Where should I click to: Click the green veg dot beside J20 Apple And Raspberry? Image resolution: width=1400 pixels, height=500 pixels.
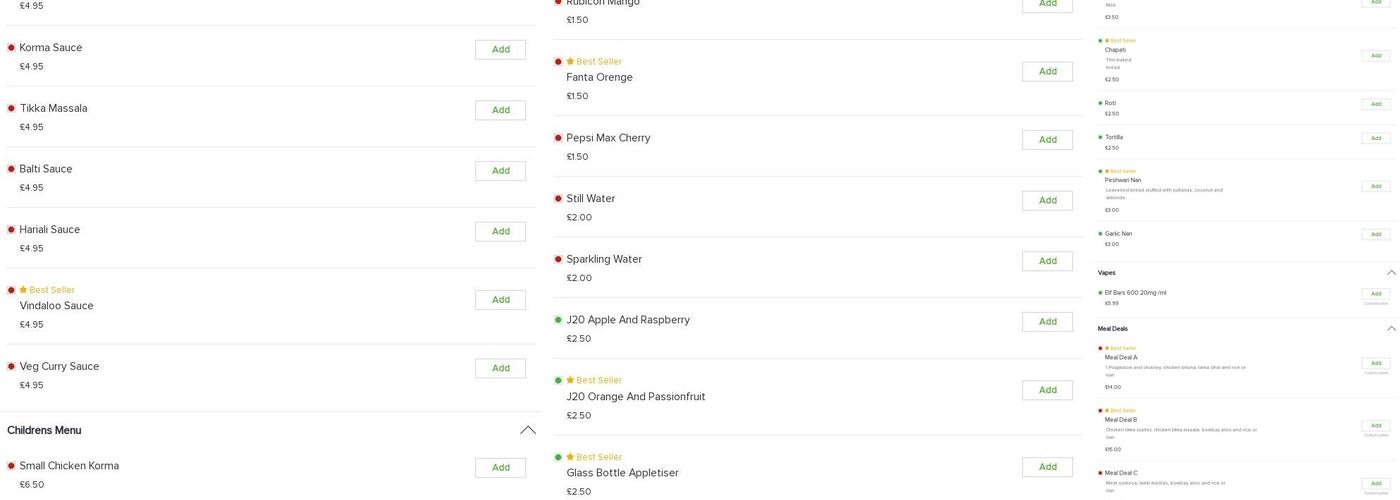click(x=558, y=320)
